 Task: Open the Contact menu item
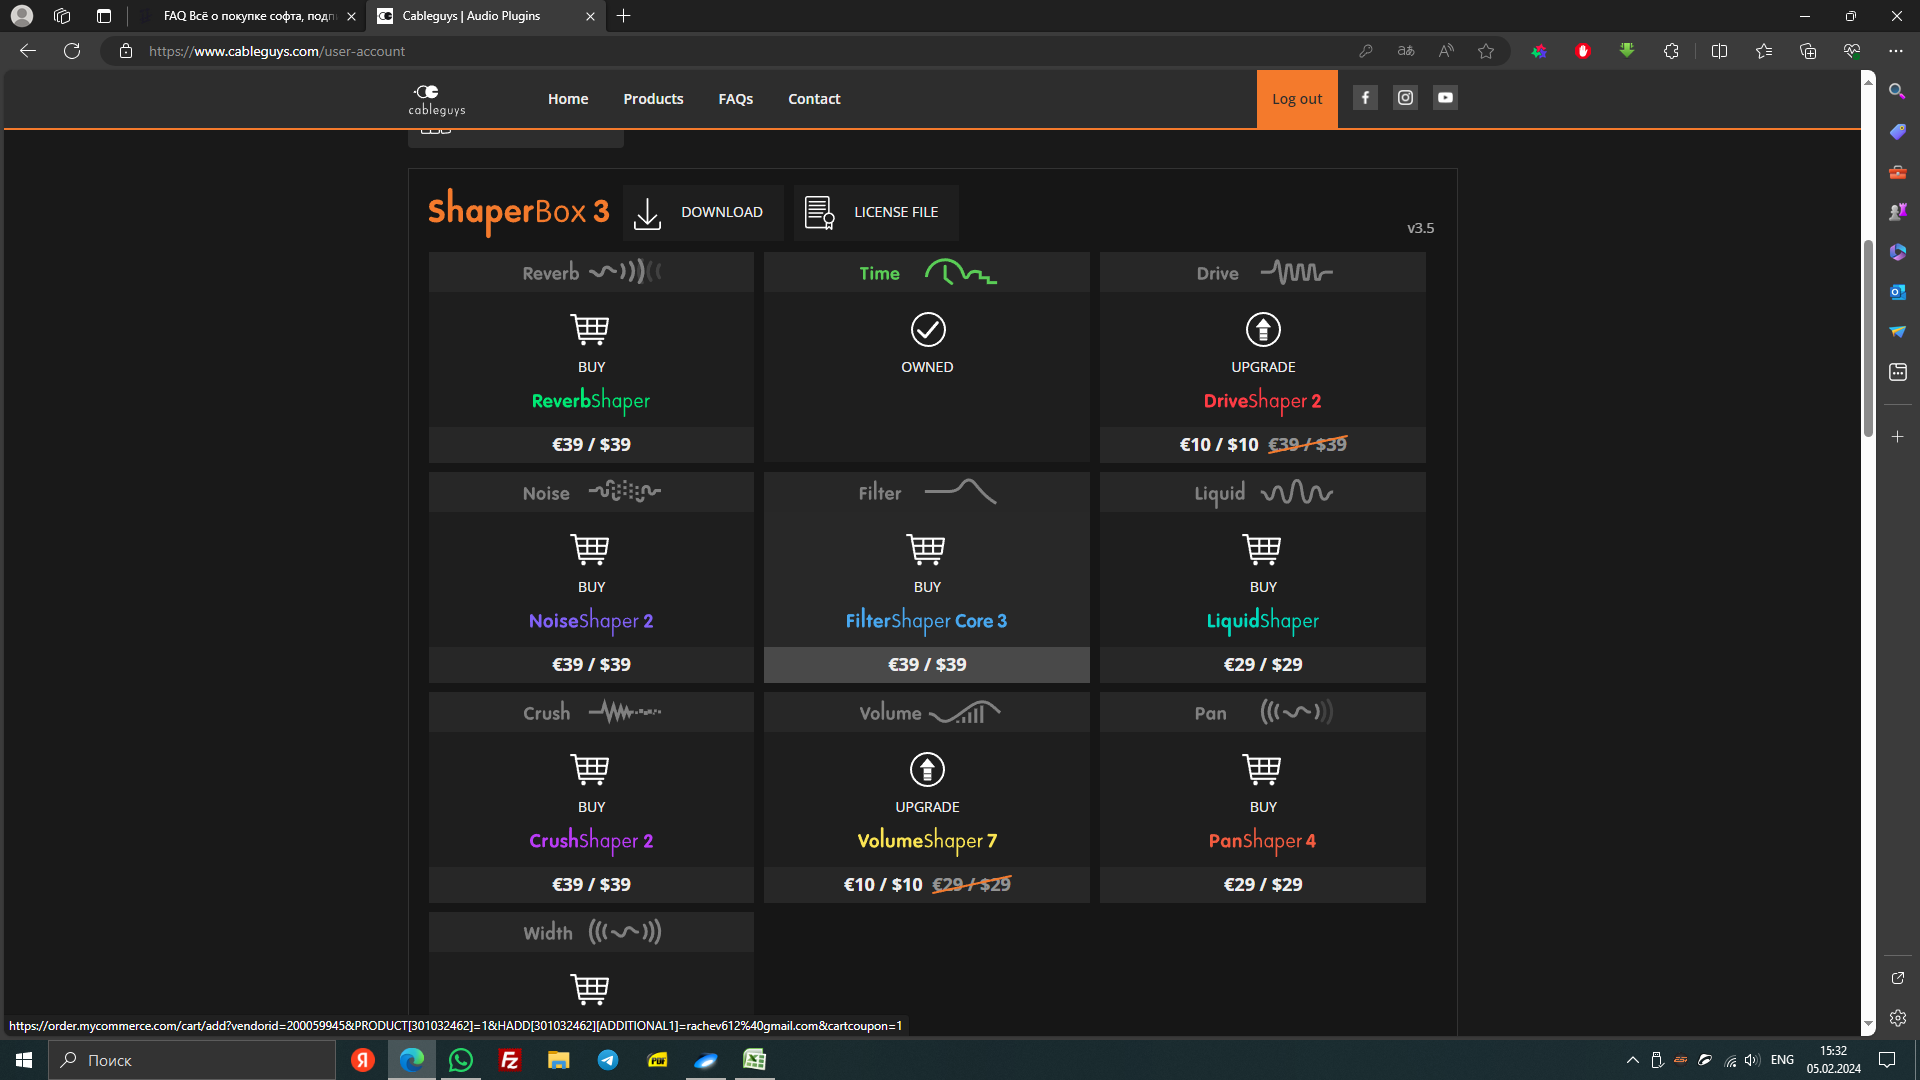(814, 99)
